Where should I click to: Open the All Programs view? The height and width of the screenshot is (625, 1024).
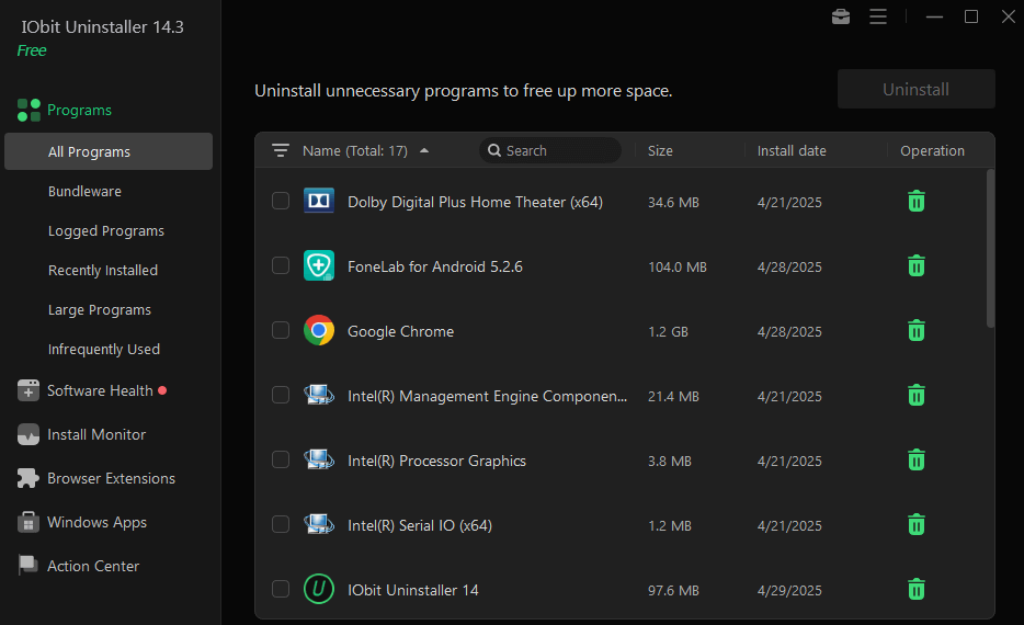click(108, 152)
